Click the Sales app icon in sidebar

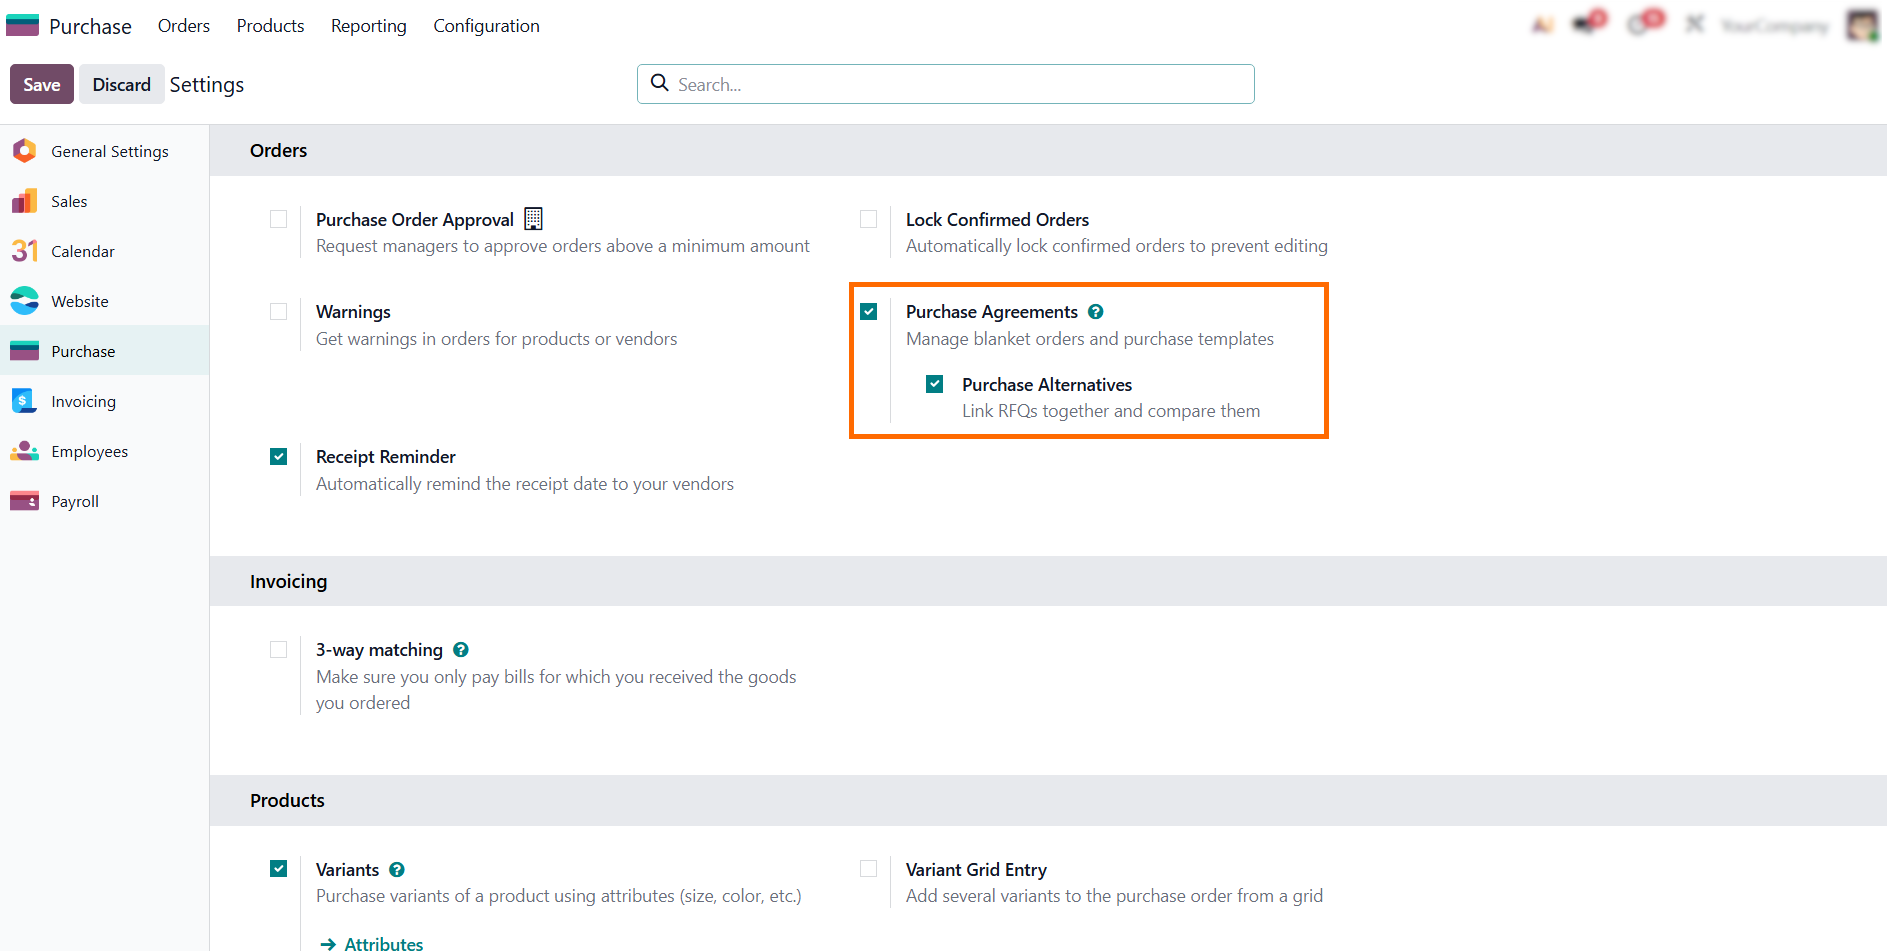[24, 201]
